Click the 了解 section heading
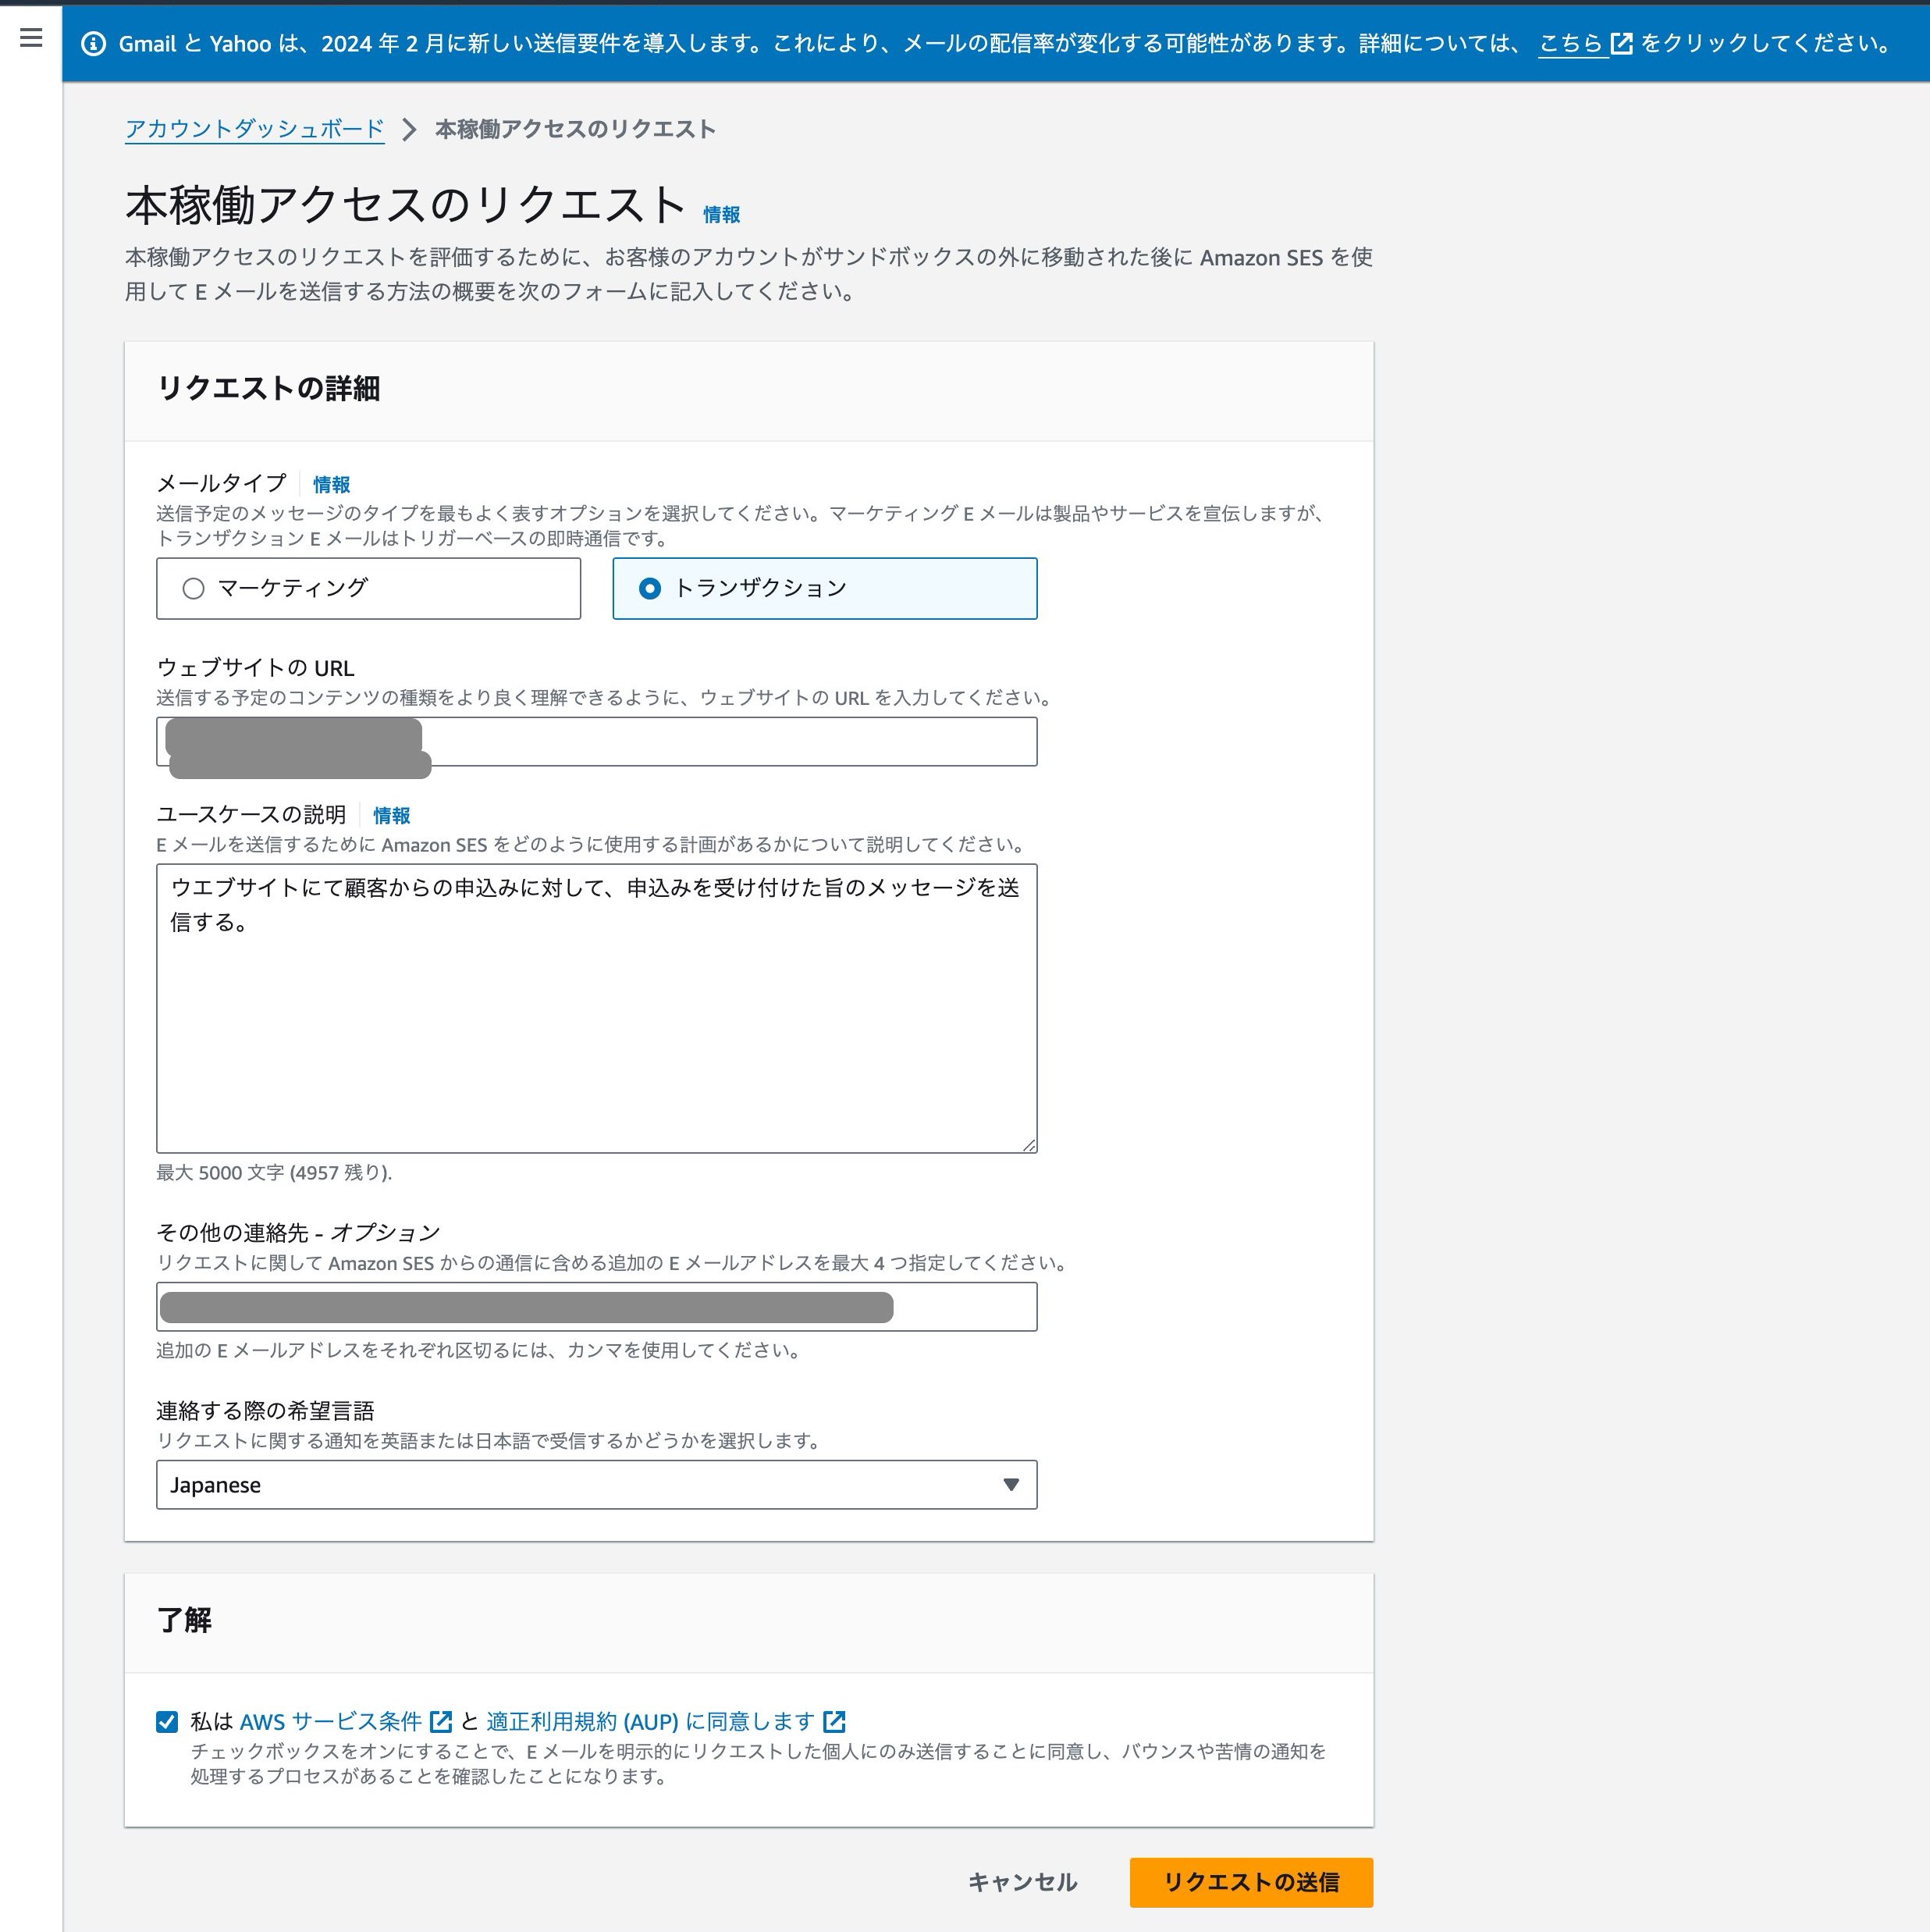The image size is (1930, 1932). 185,1620
